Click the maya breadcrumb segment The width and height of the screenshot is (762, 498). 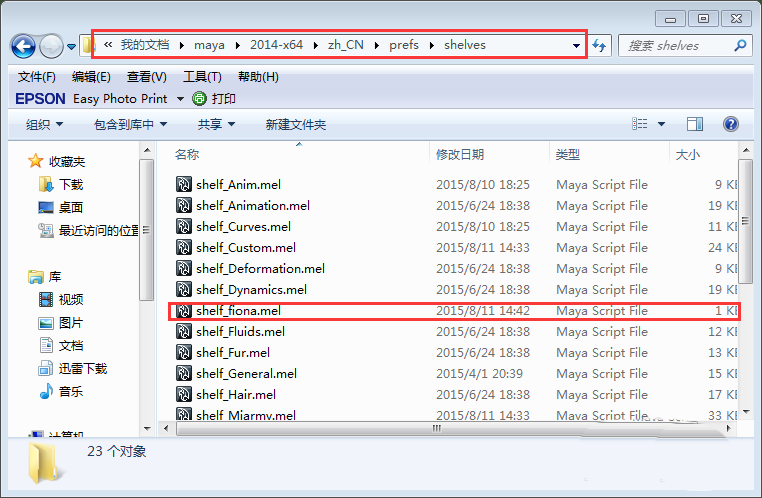point(209,45)
